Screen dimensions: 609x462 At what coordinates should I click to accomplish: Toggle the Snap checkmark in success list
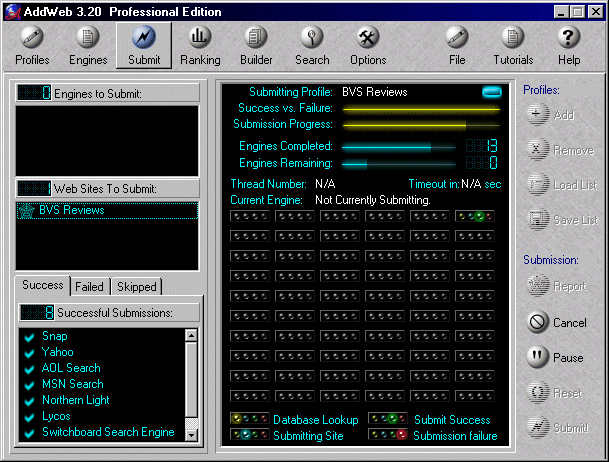[x=30, y=337]
